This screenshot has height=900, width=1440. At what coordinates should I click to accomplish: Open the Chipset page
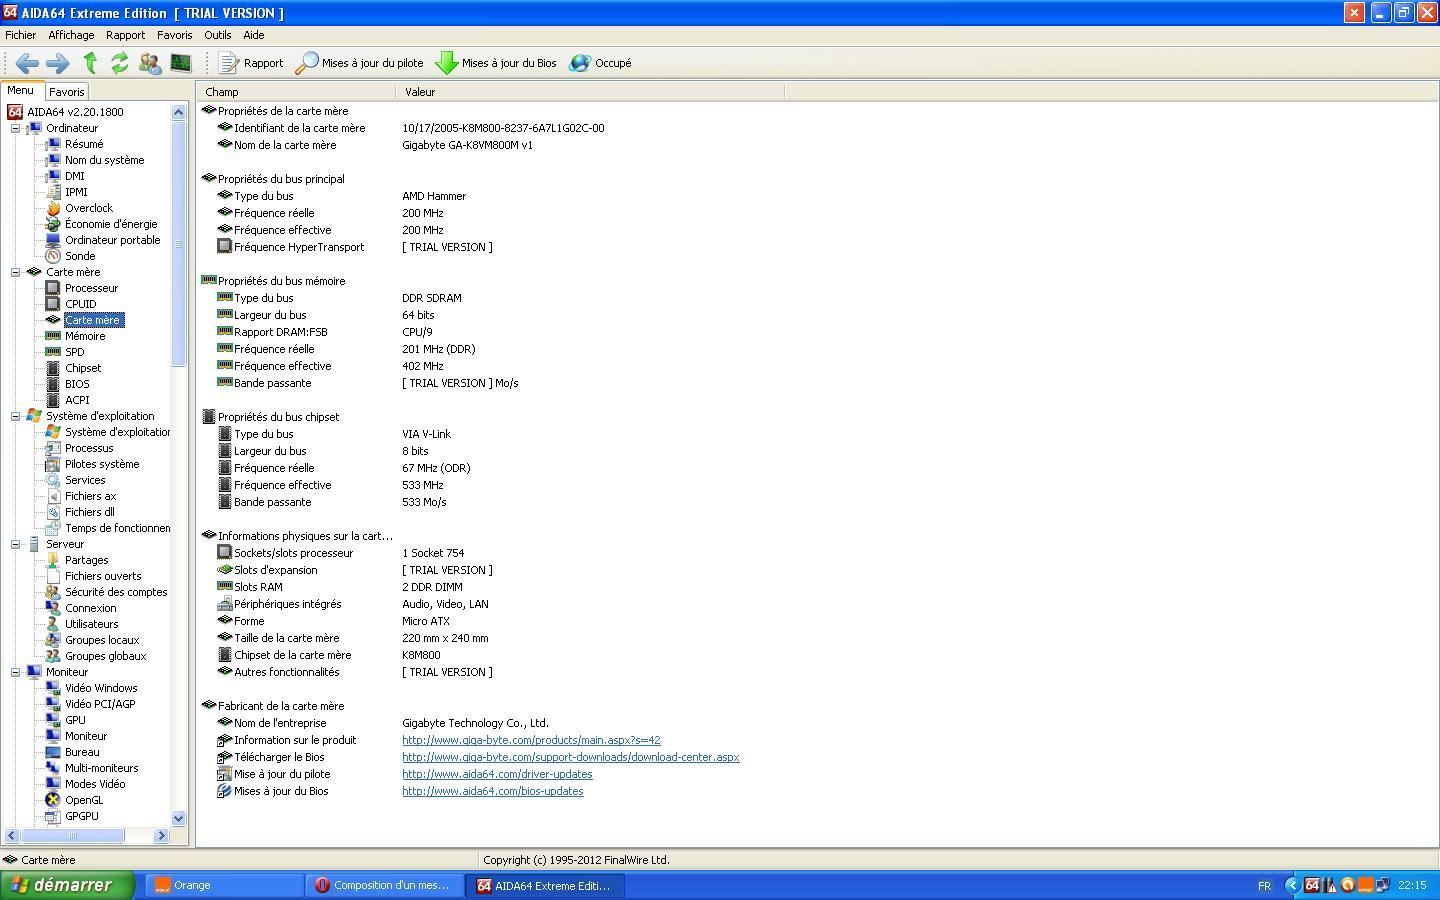(x=83, y=368)
